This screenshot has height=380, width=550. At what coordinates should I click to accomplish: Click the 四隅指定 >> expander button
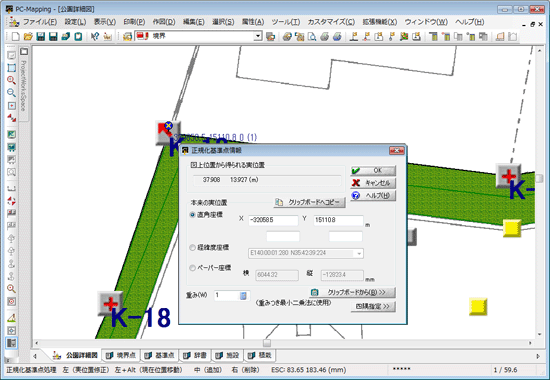(x=373, y=306)
